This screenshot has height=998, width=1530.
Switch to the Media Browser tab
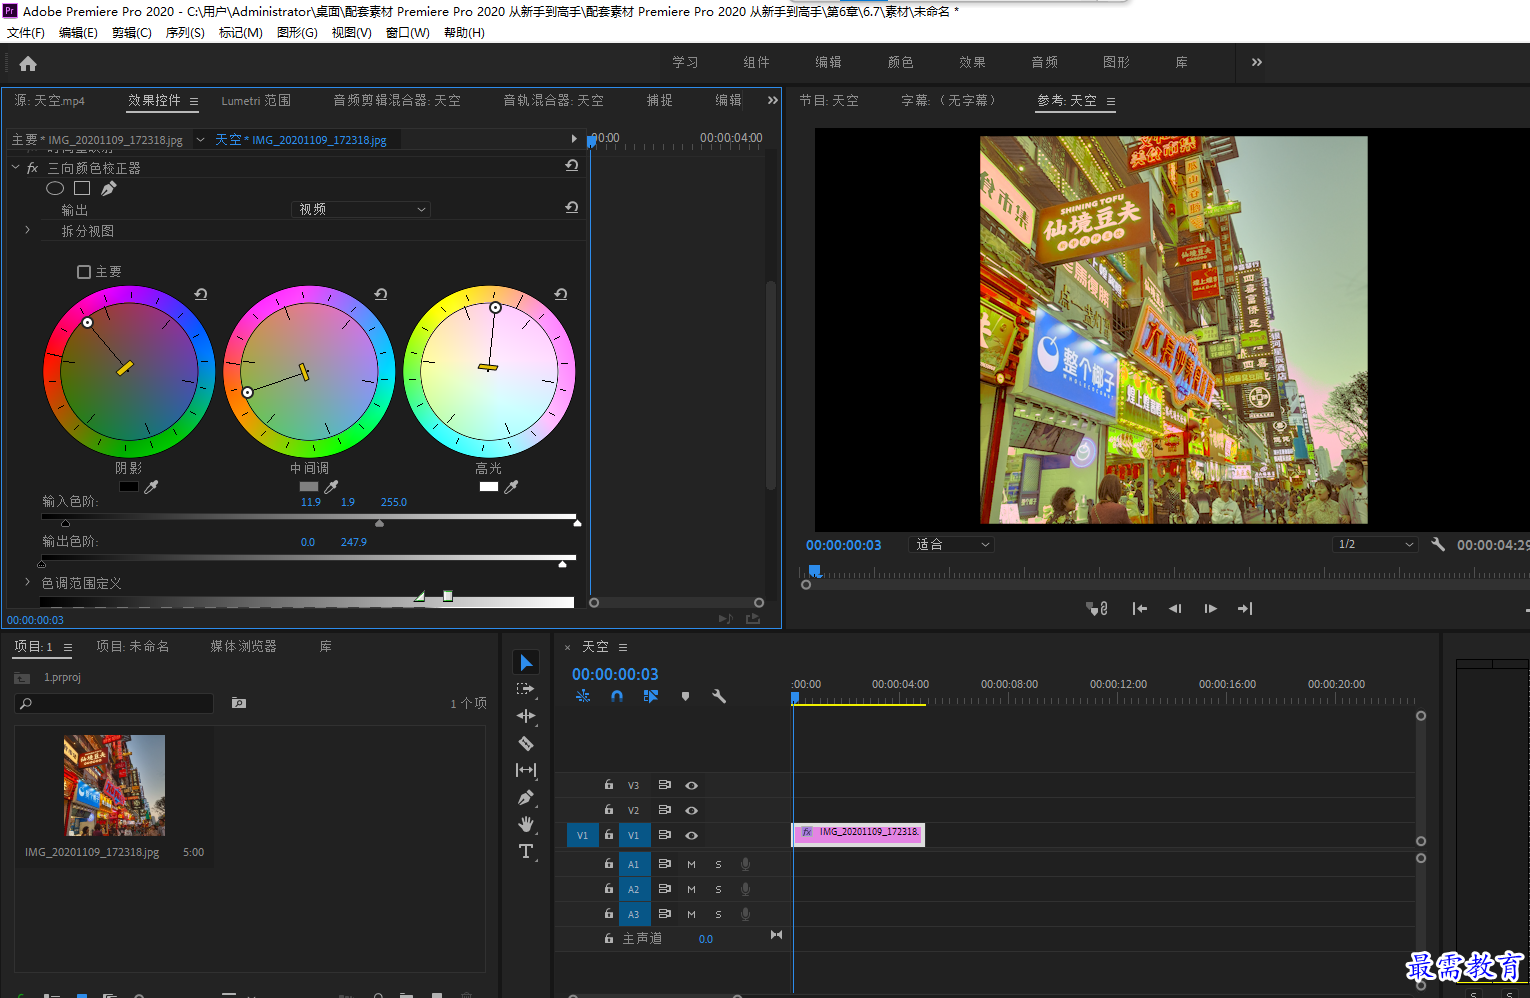[x=243, y=646]
